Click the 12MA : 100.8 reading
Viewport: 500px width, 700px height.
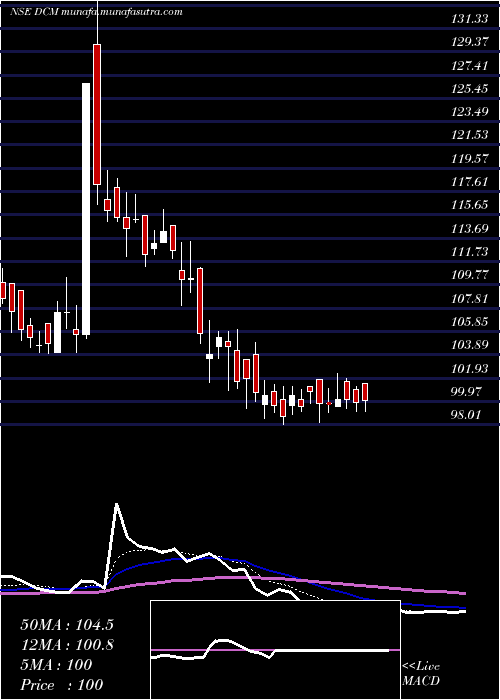pos(67,645)
